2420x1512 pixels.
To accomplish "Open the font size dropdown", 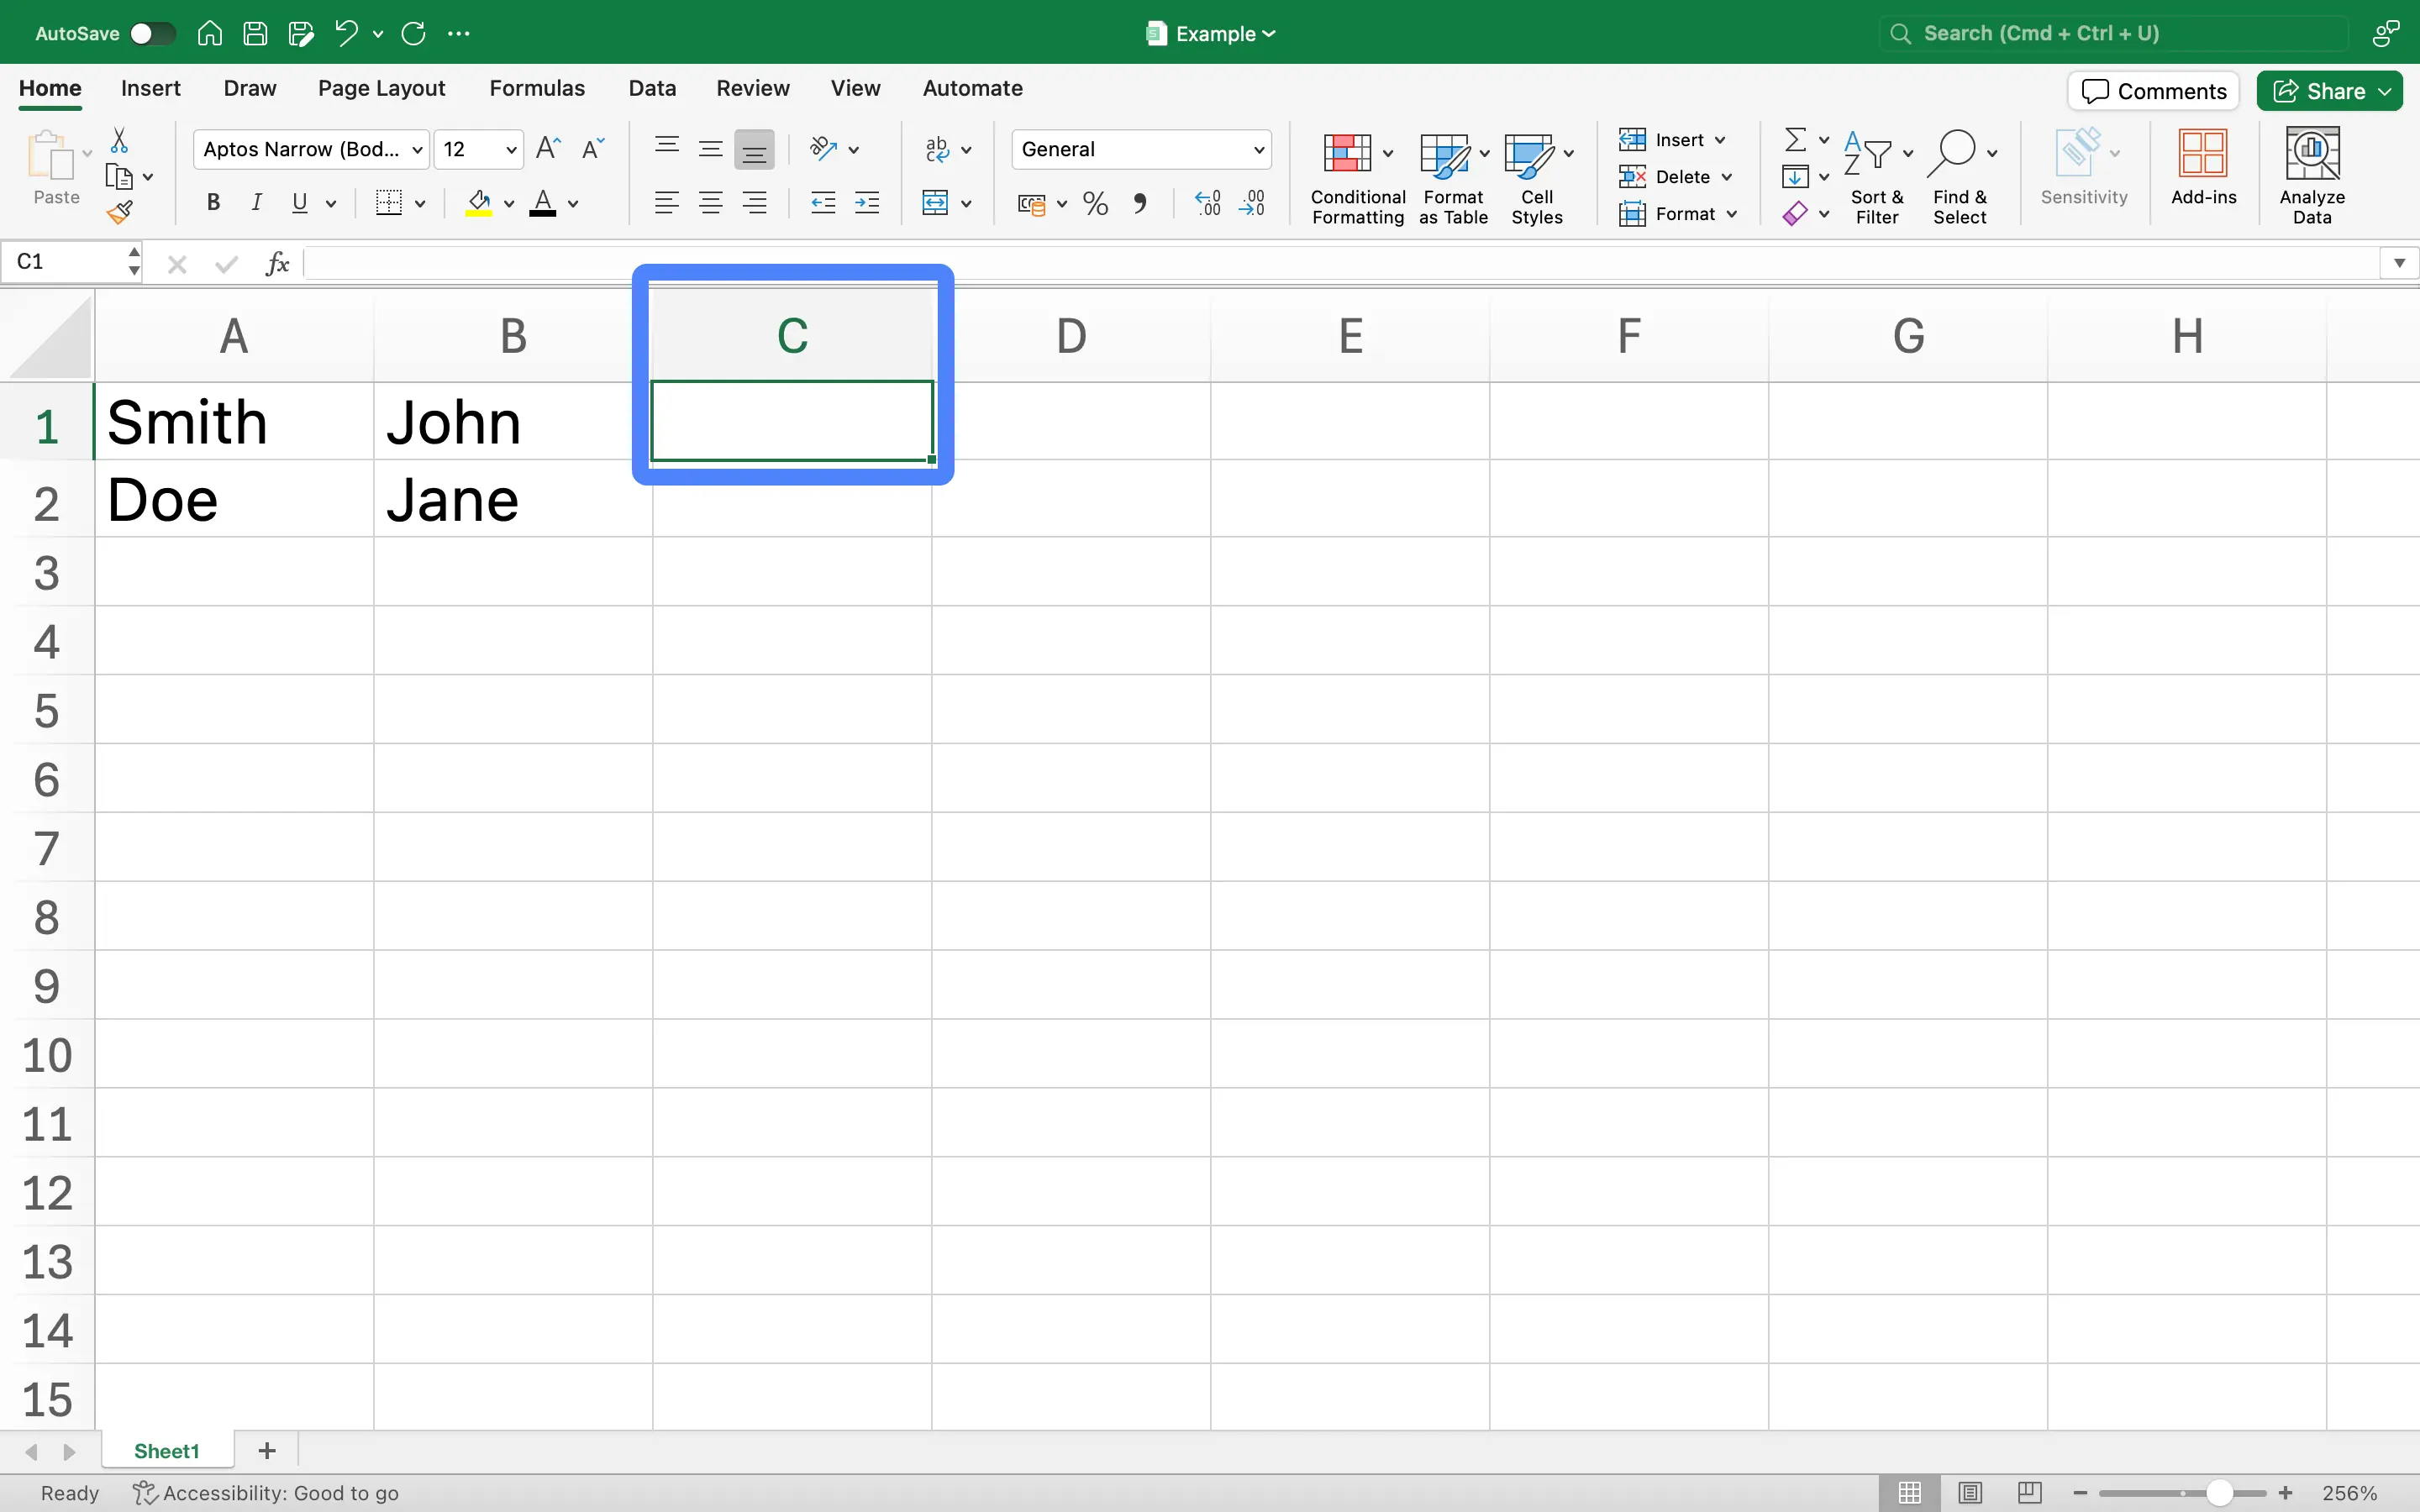I will (511, 150).
